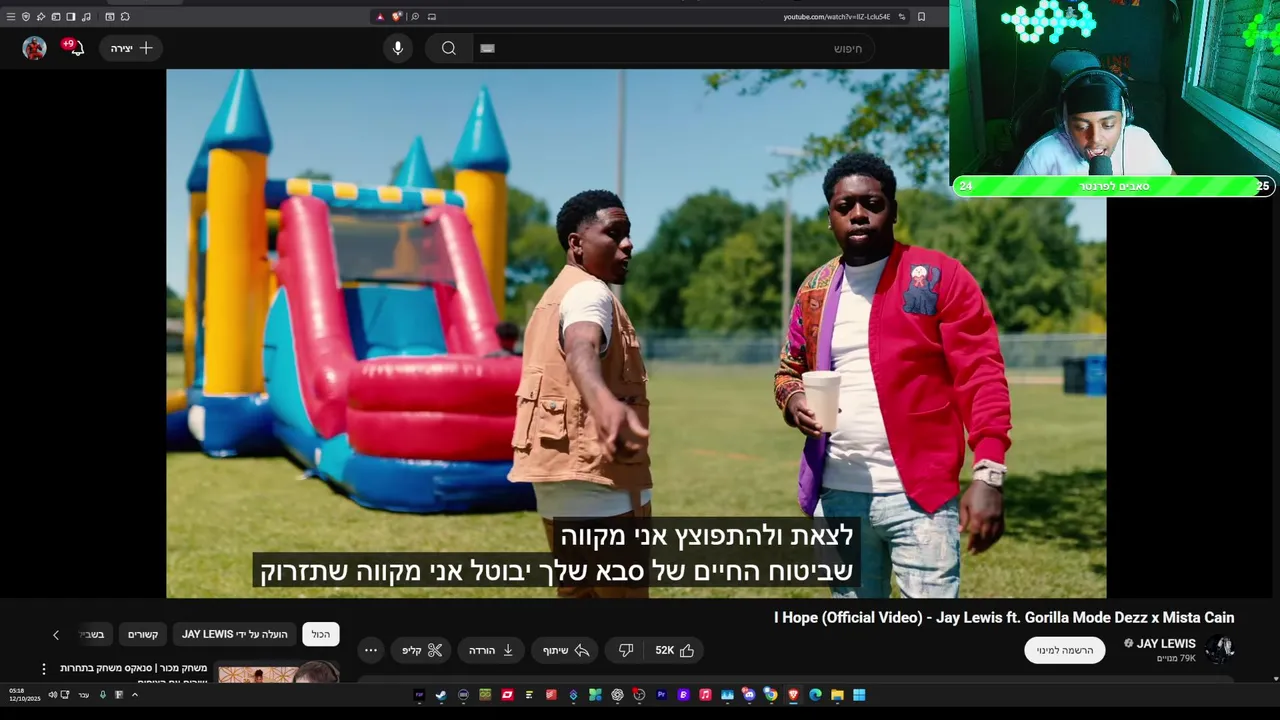Open the JAY LEWIS channel name link
This screenshot has height=720, width=1280.
[x=1166, y=644]
